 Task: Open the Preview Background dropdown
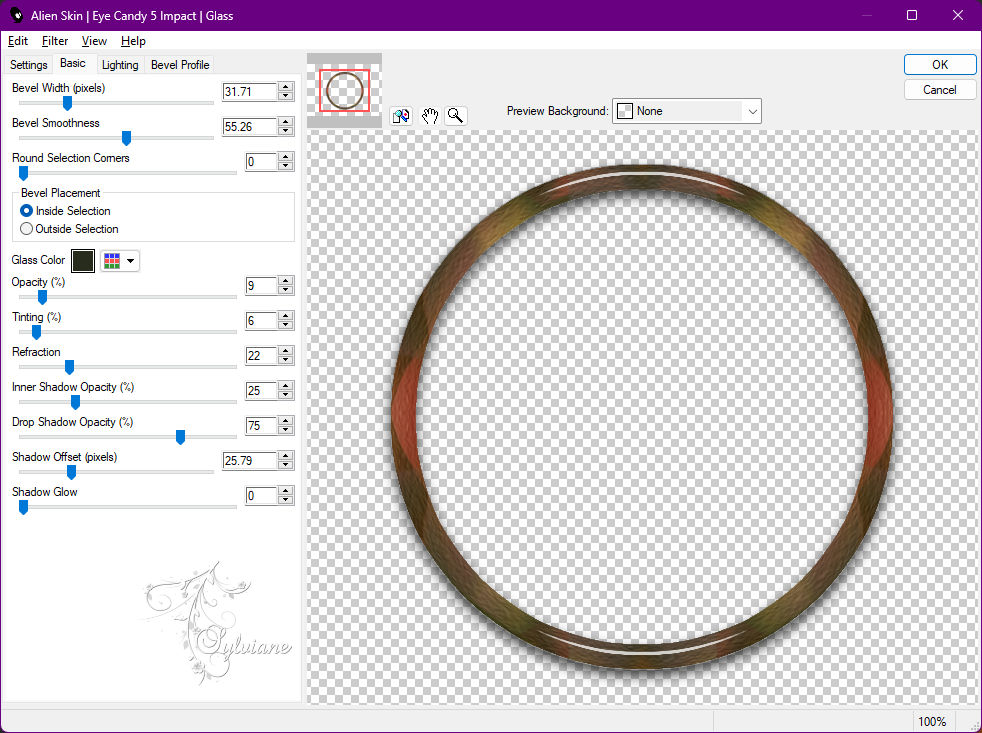(686, 111)
